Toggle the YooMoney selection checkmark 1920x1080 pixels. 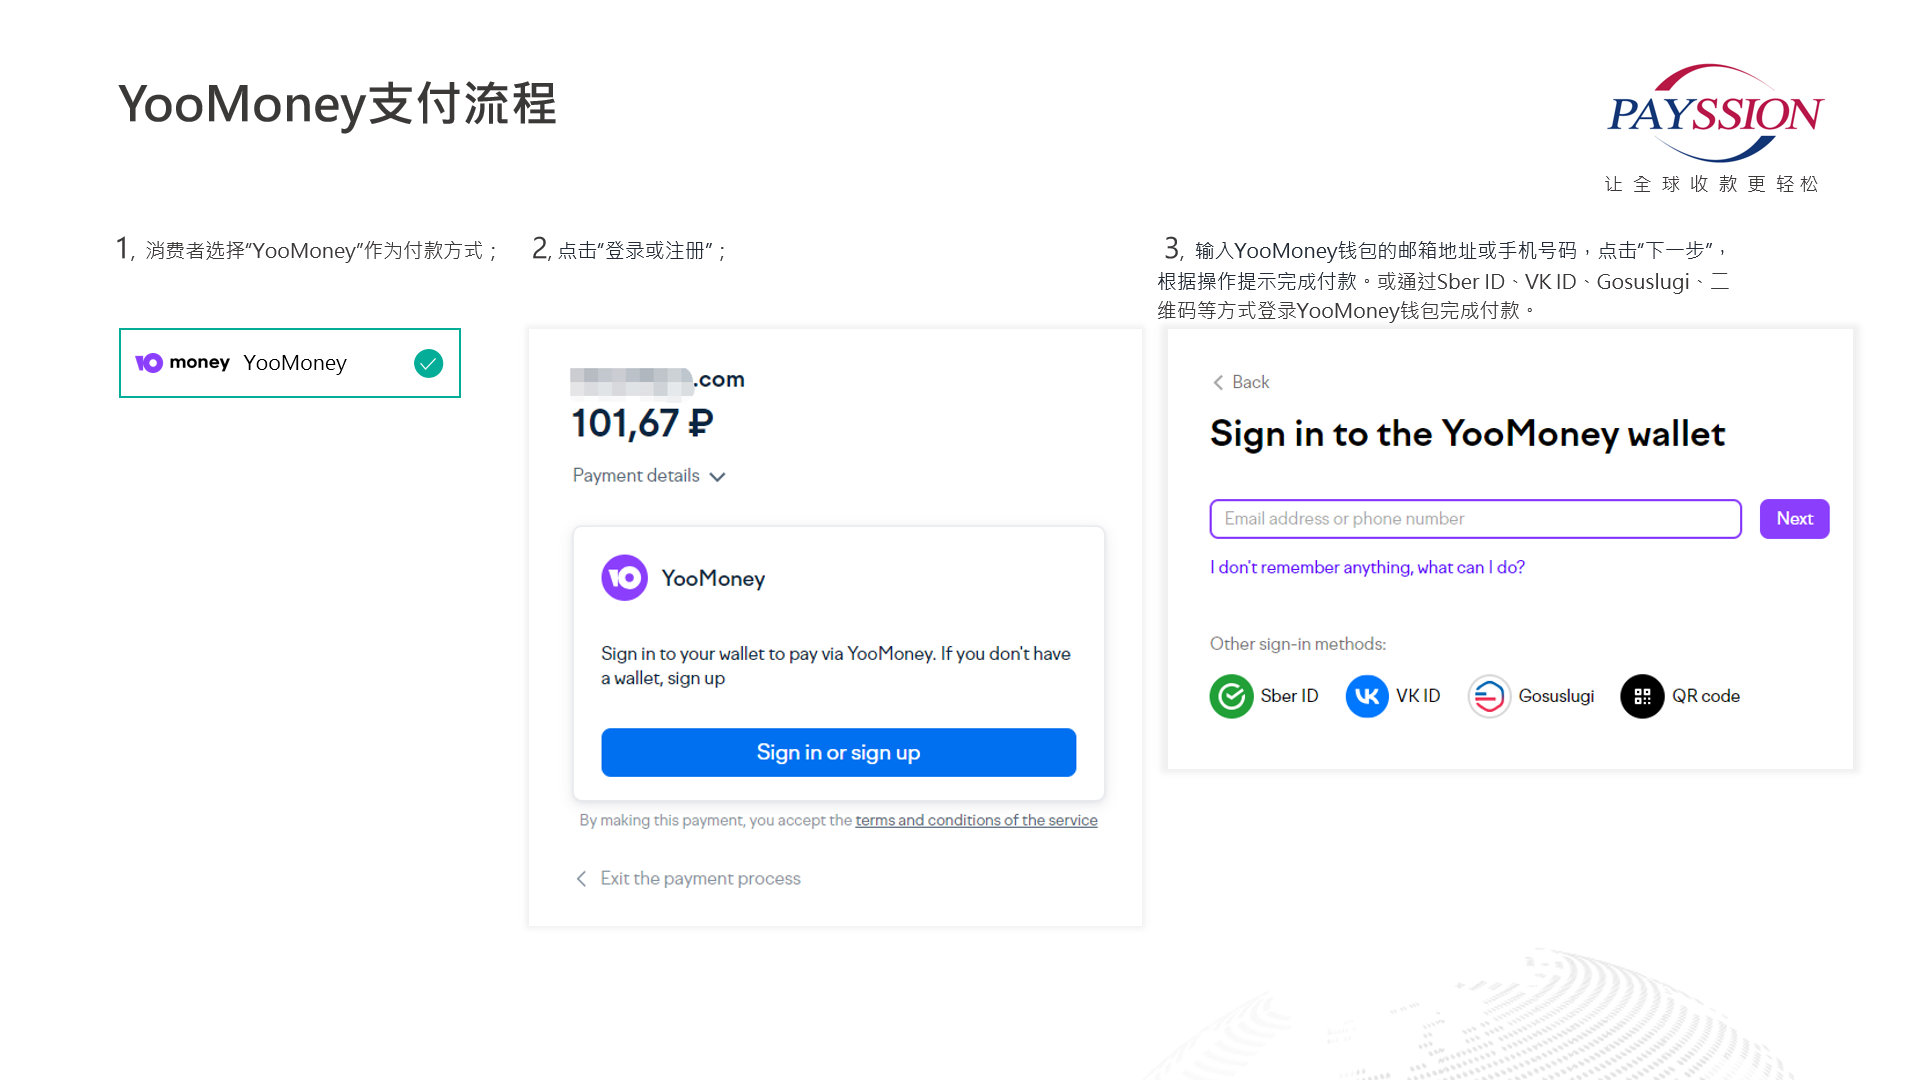429,363
